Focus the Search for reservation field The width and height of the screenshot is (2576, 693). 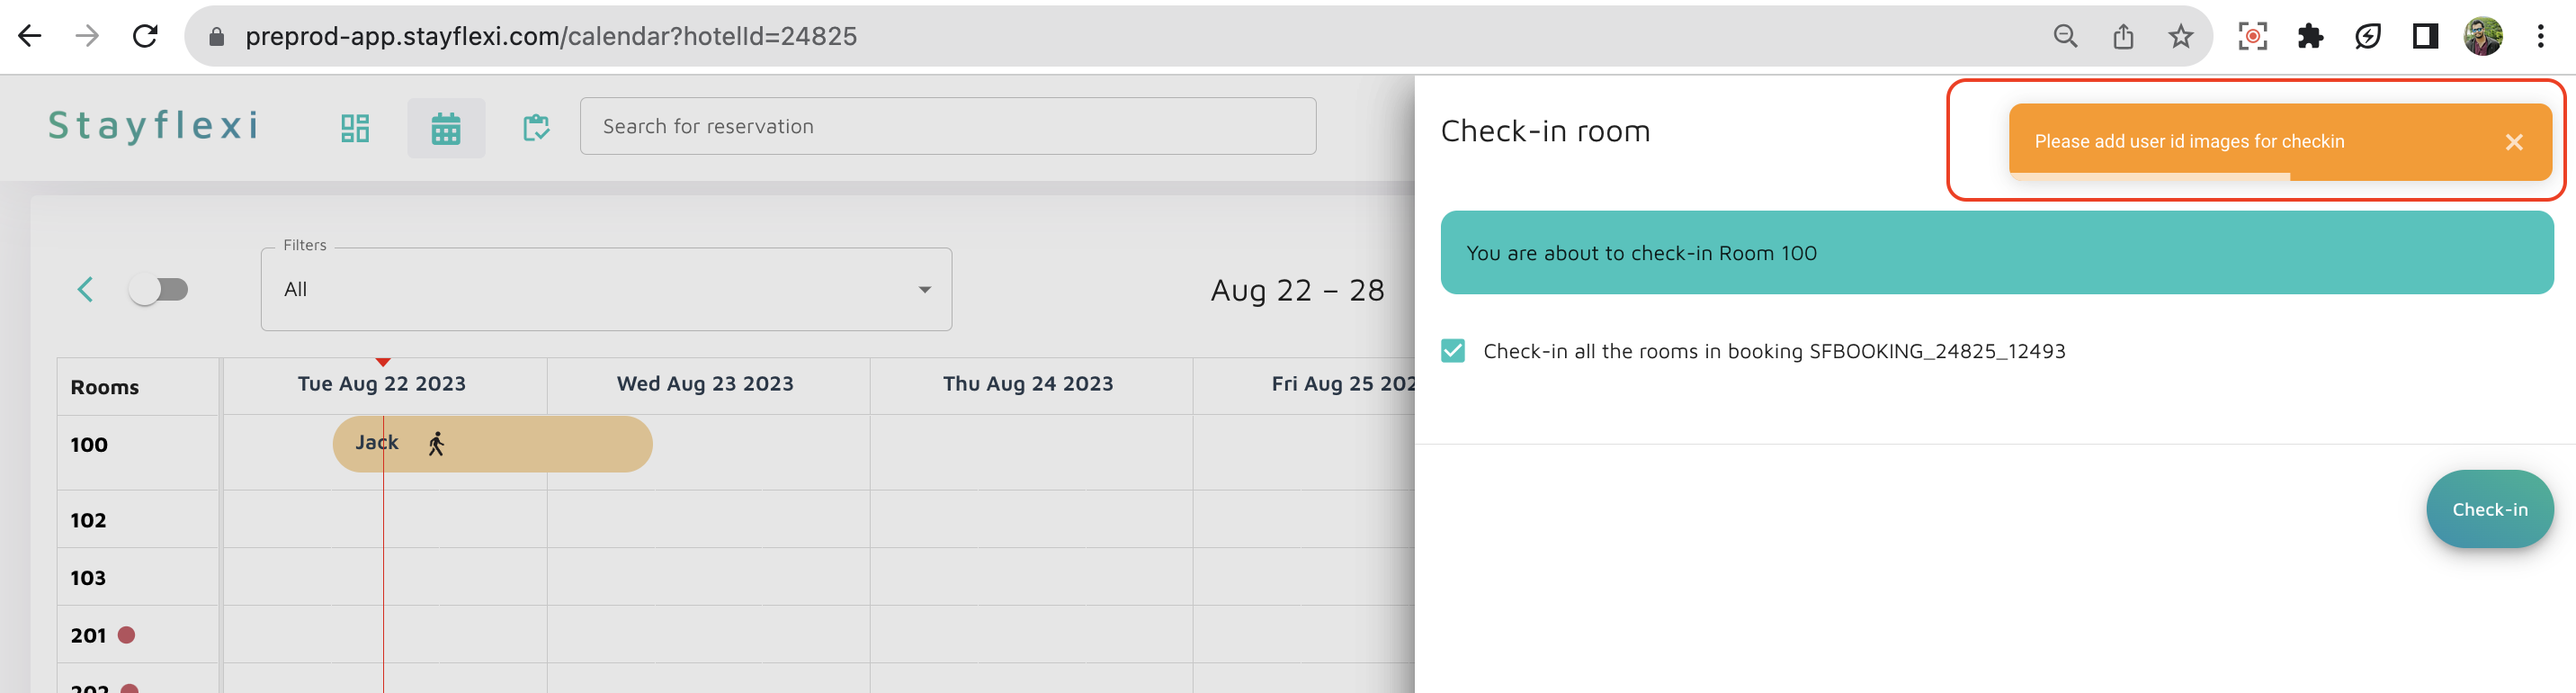click(947, 127)
